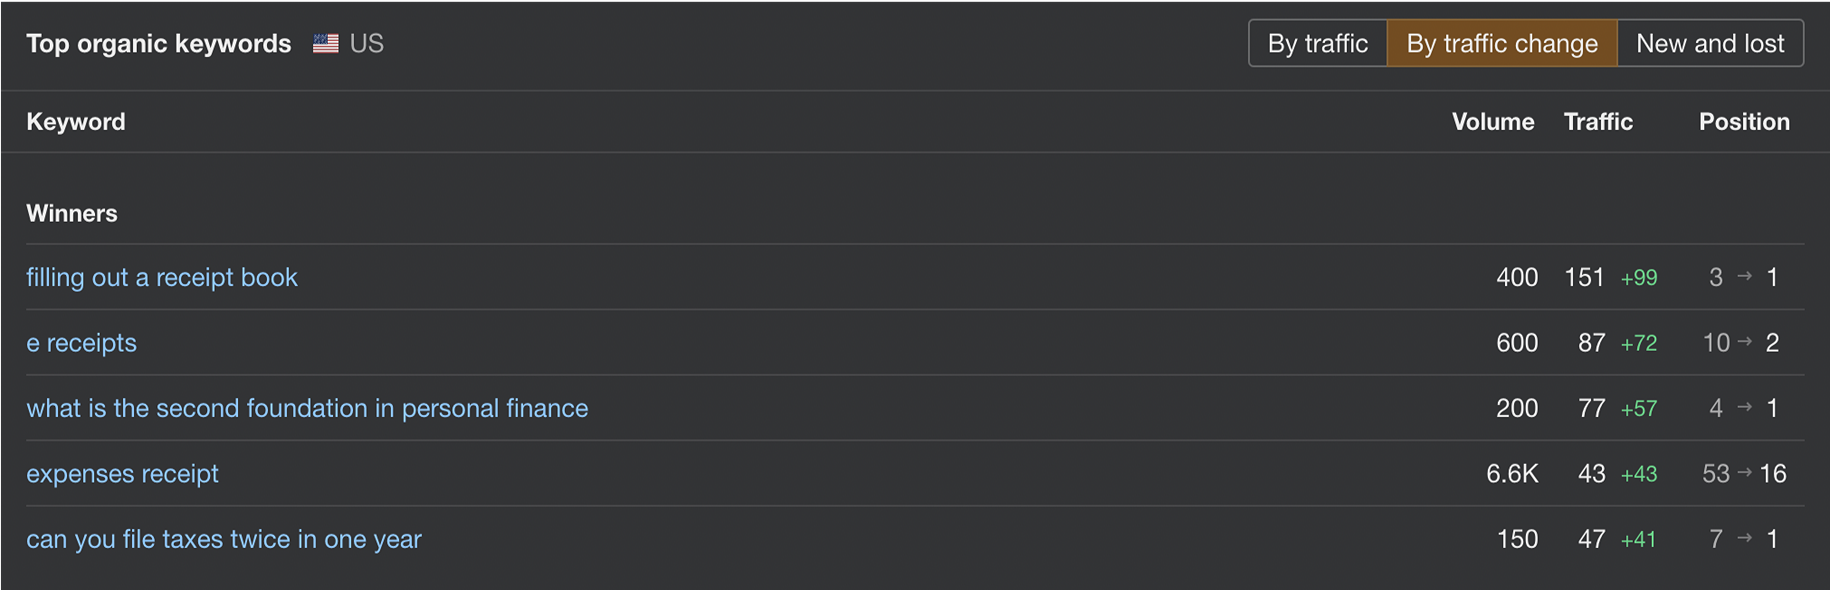The width and height of the screenshot is (1830, 590).
Task: Click the Traffic column header
Action: click(x=1597, y=122)
